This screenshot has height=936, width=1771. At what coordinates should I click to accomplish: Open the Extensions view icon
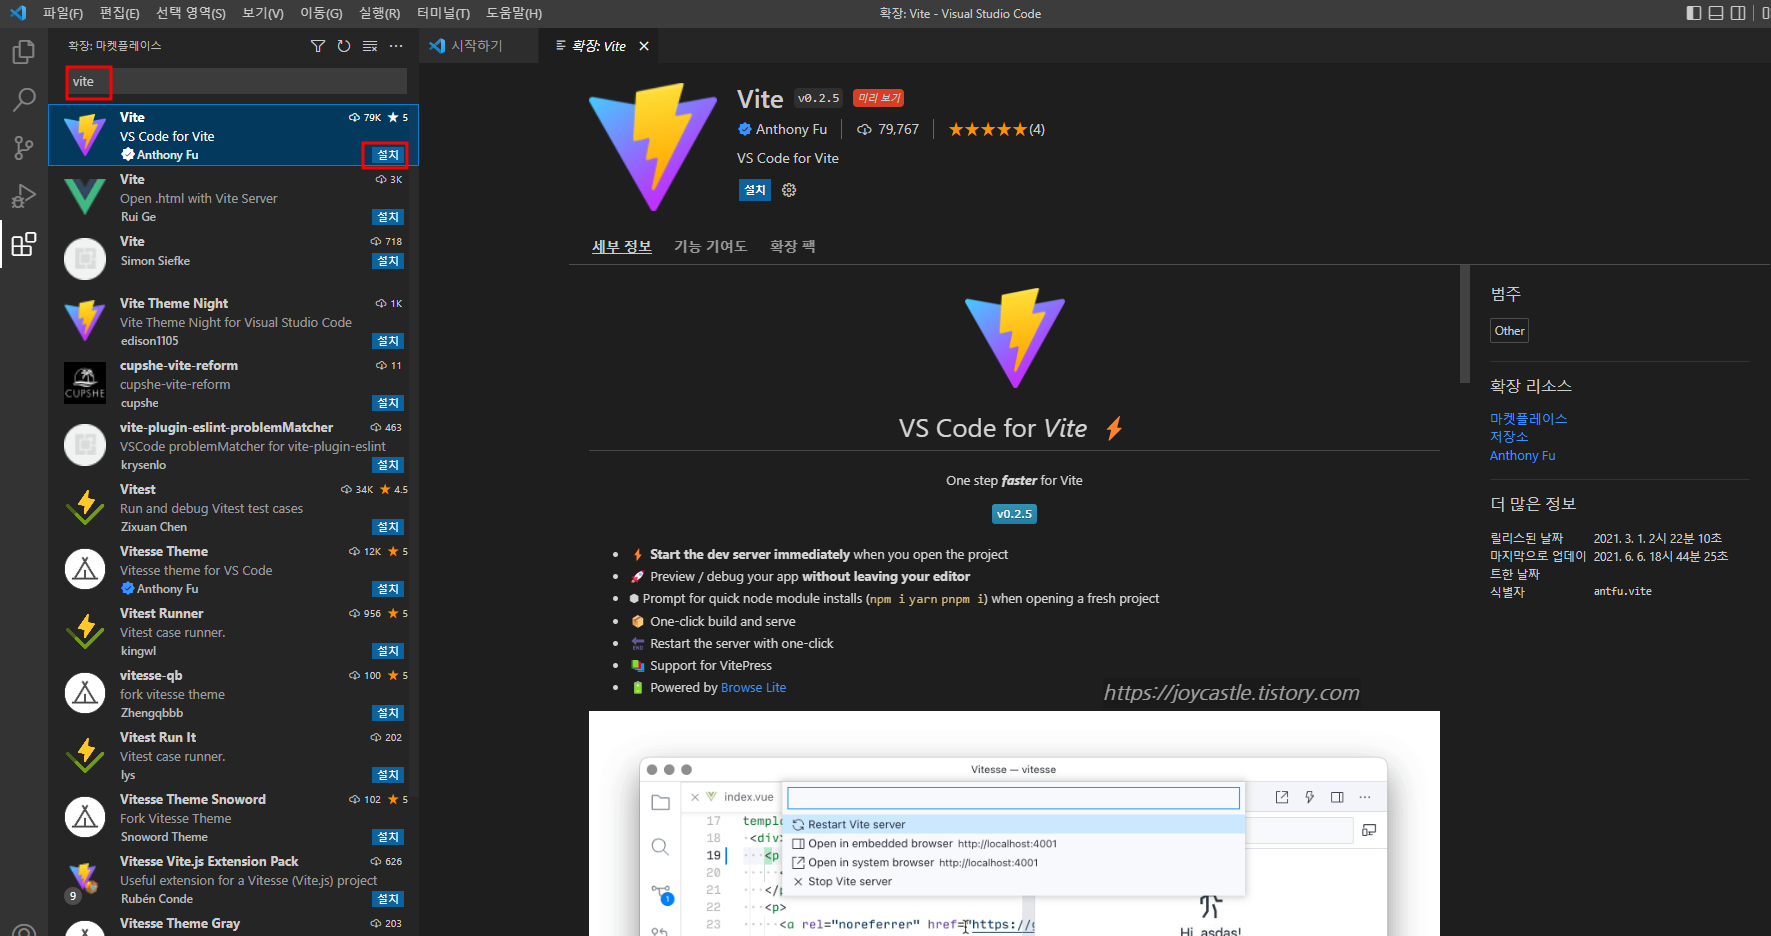click(x=24, y=244)
